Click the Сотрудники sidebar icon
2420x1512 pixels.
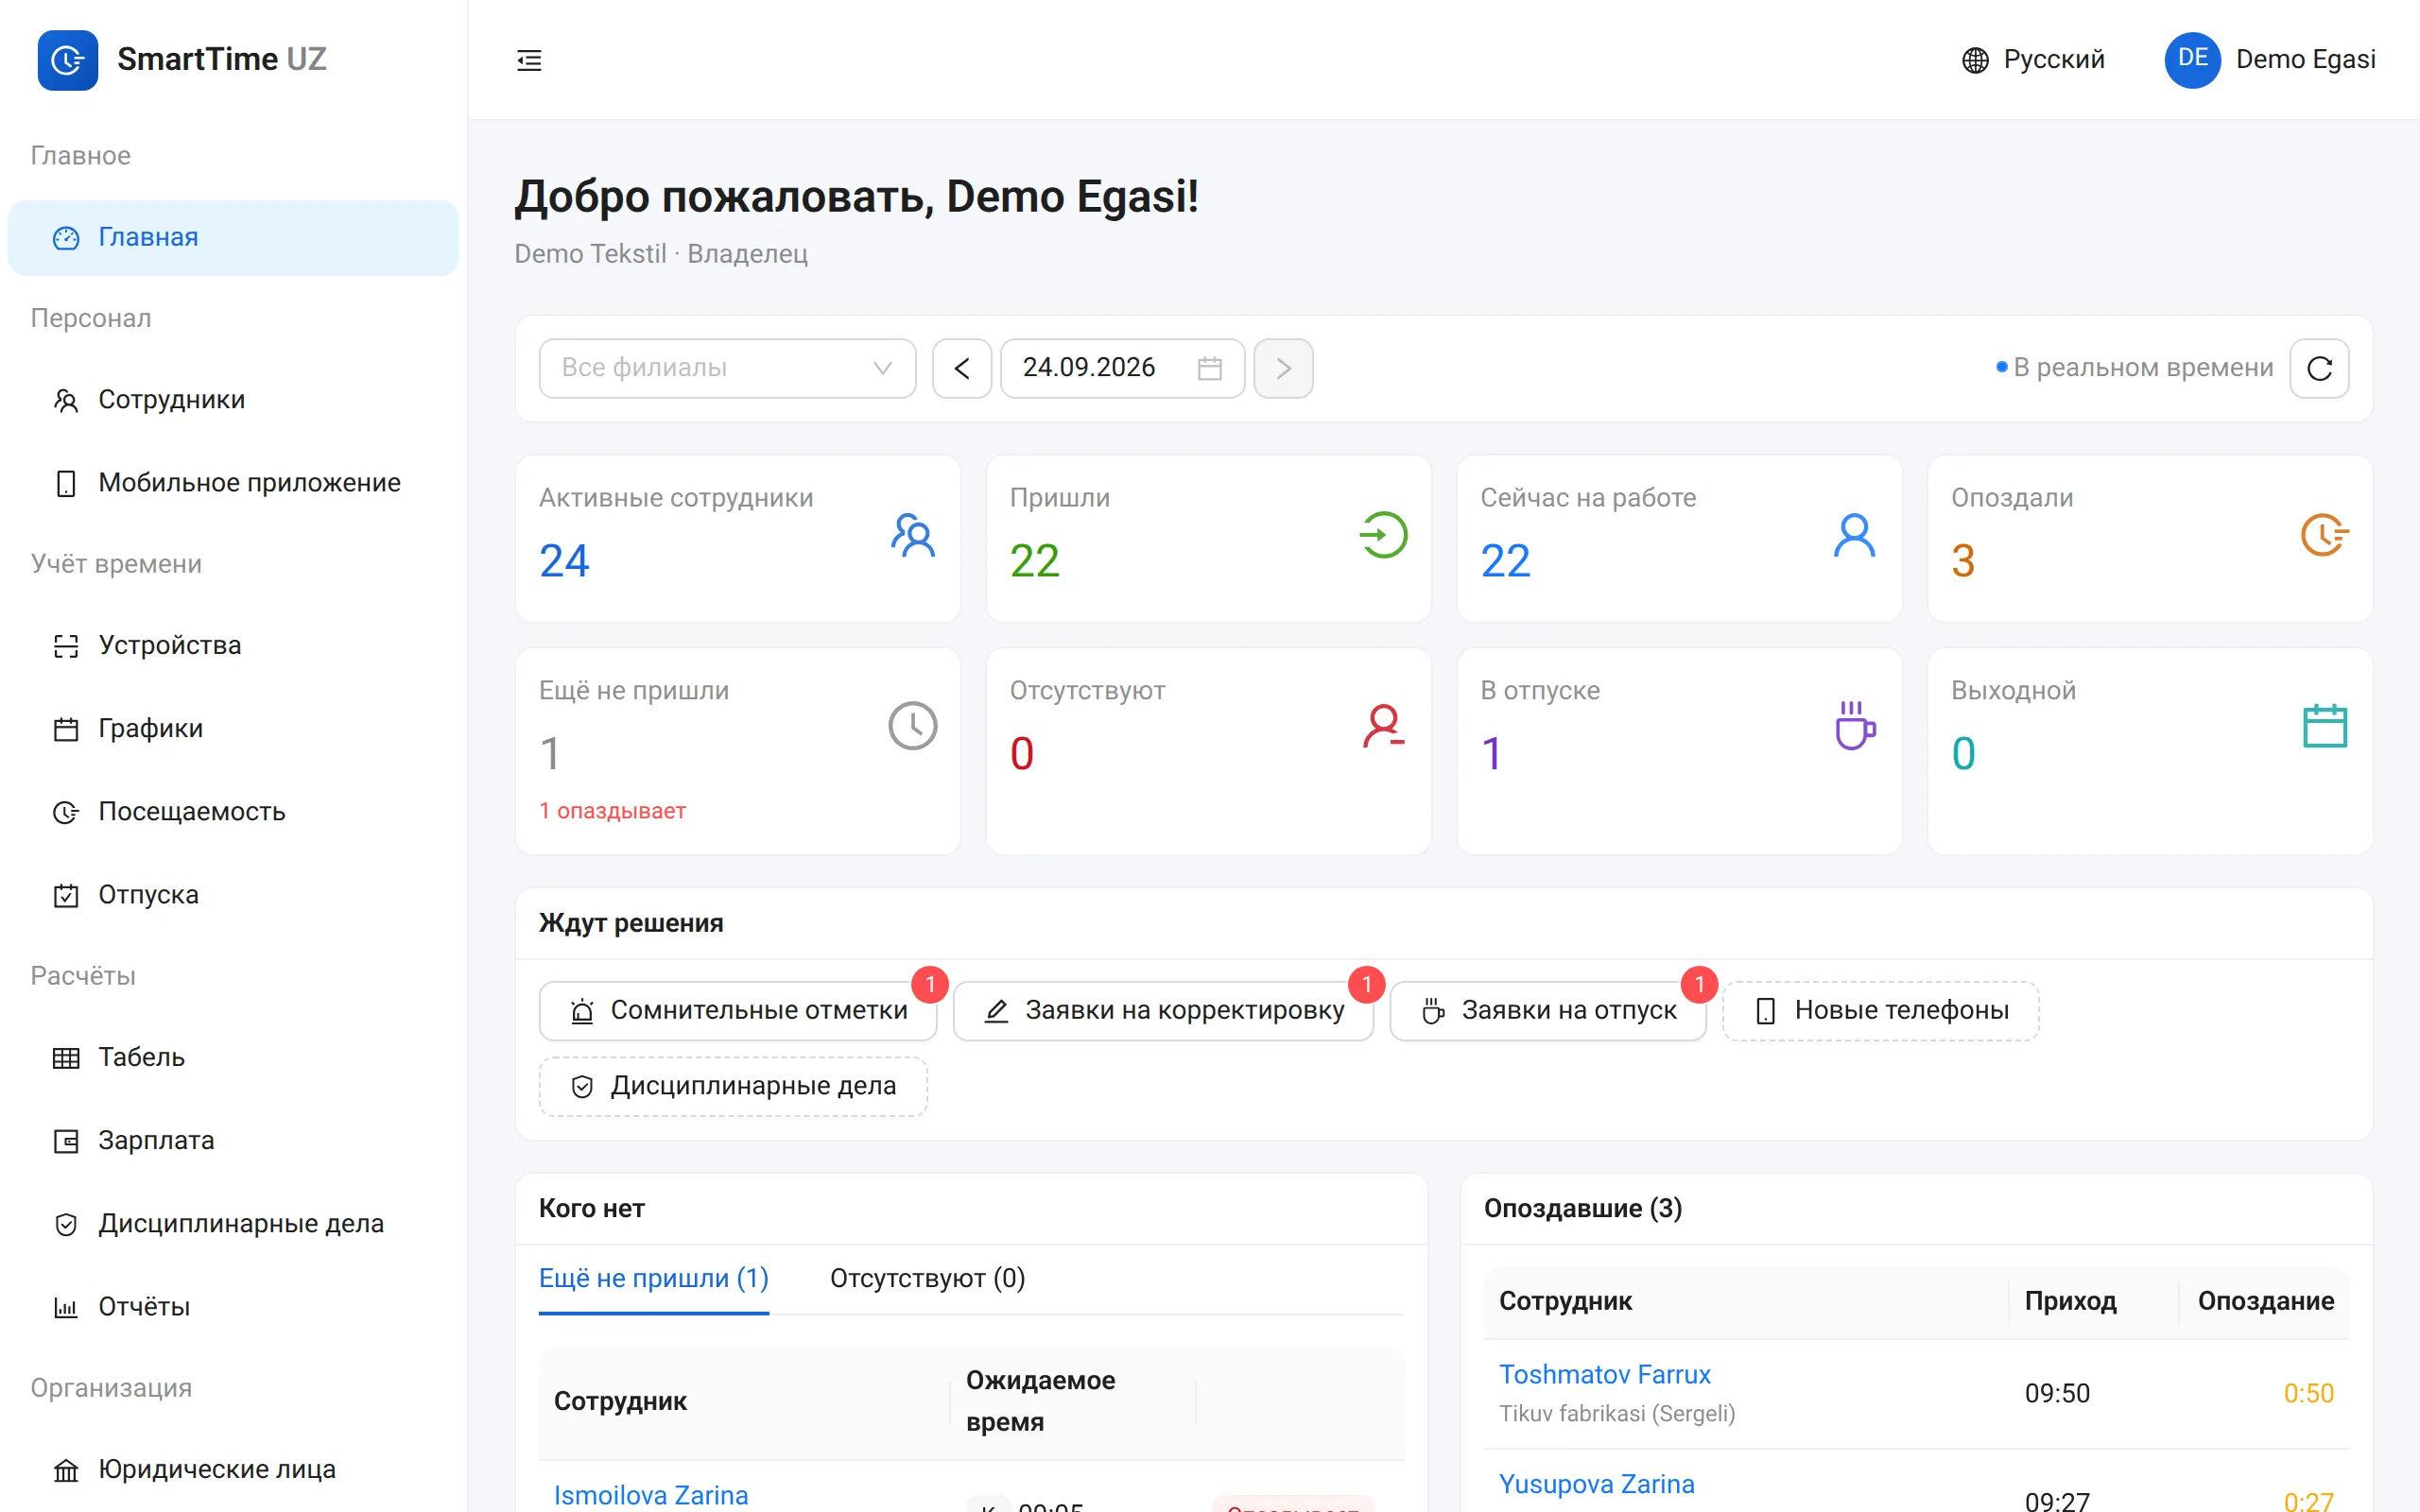pyautogui.click(x=66, y=400)
